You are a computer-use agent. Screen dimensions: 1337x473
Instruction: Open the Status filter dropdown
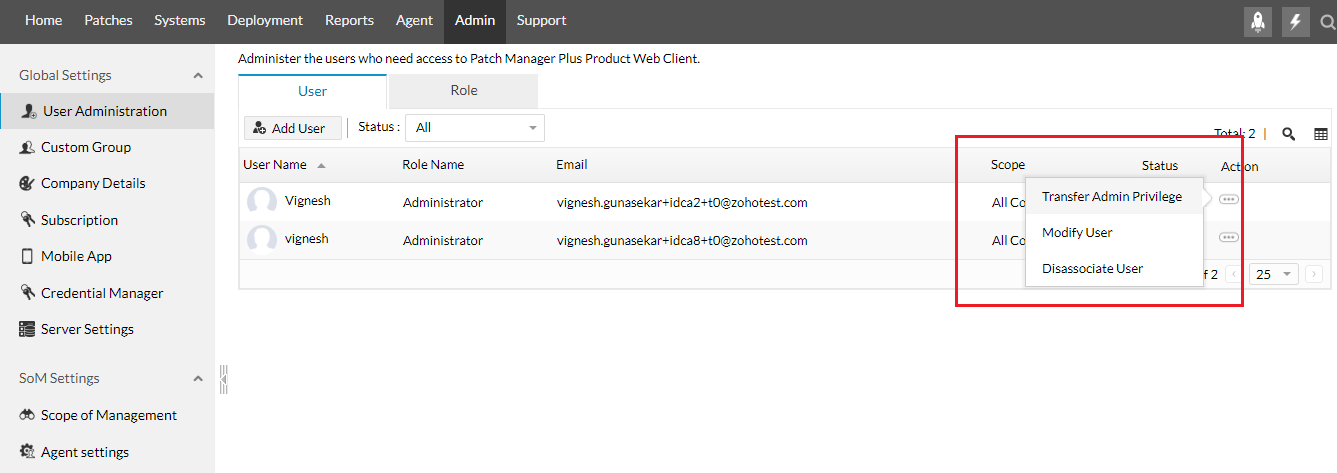475,128
